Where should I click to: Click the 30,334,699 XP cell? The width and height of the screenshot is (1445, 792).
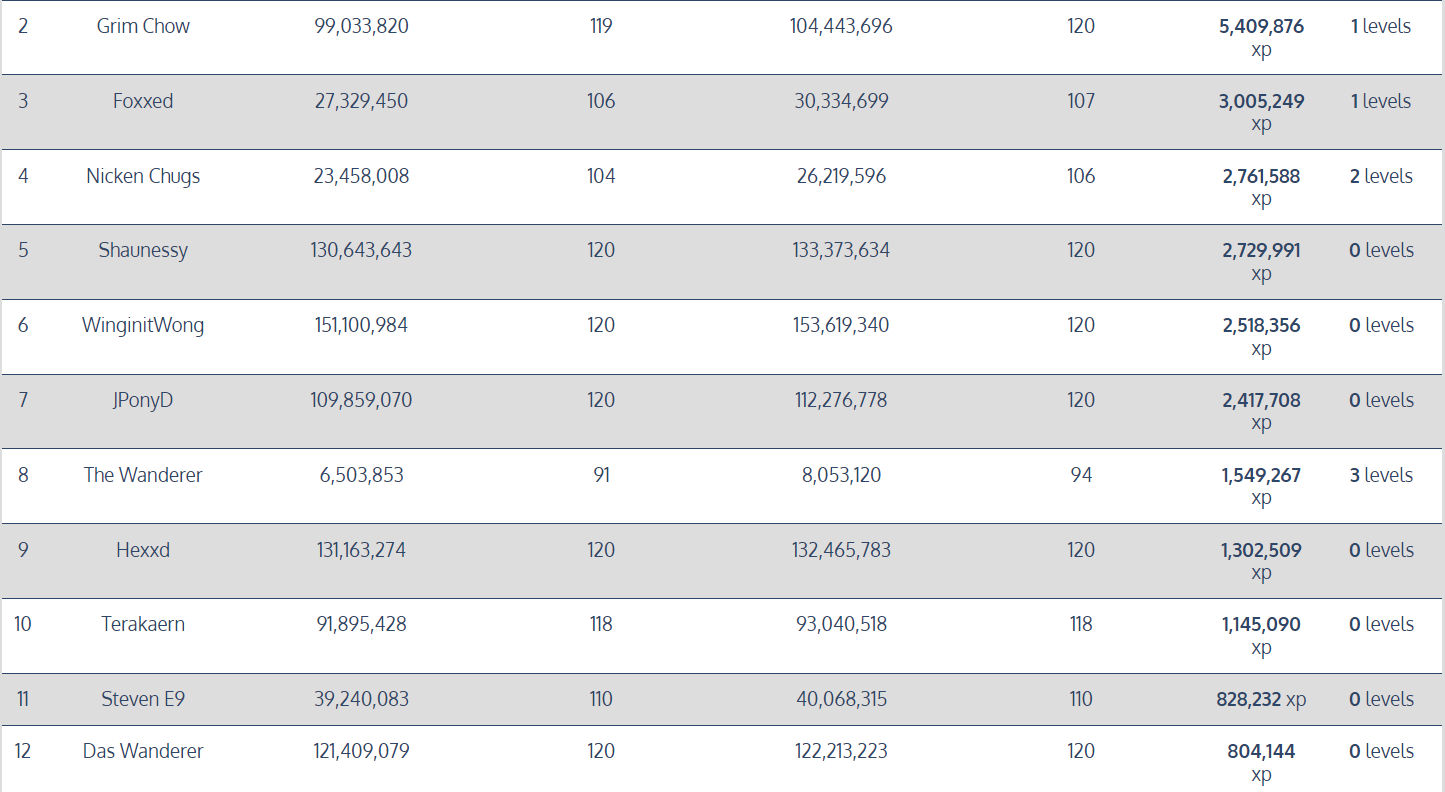tap(841, 101)
